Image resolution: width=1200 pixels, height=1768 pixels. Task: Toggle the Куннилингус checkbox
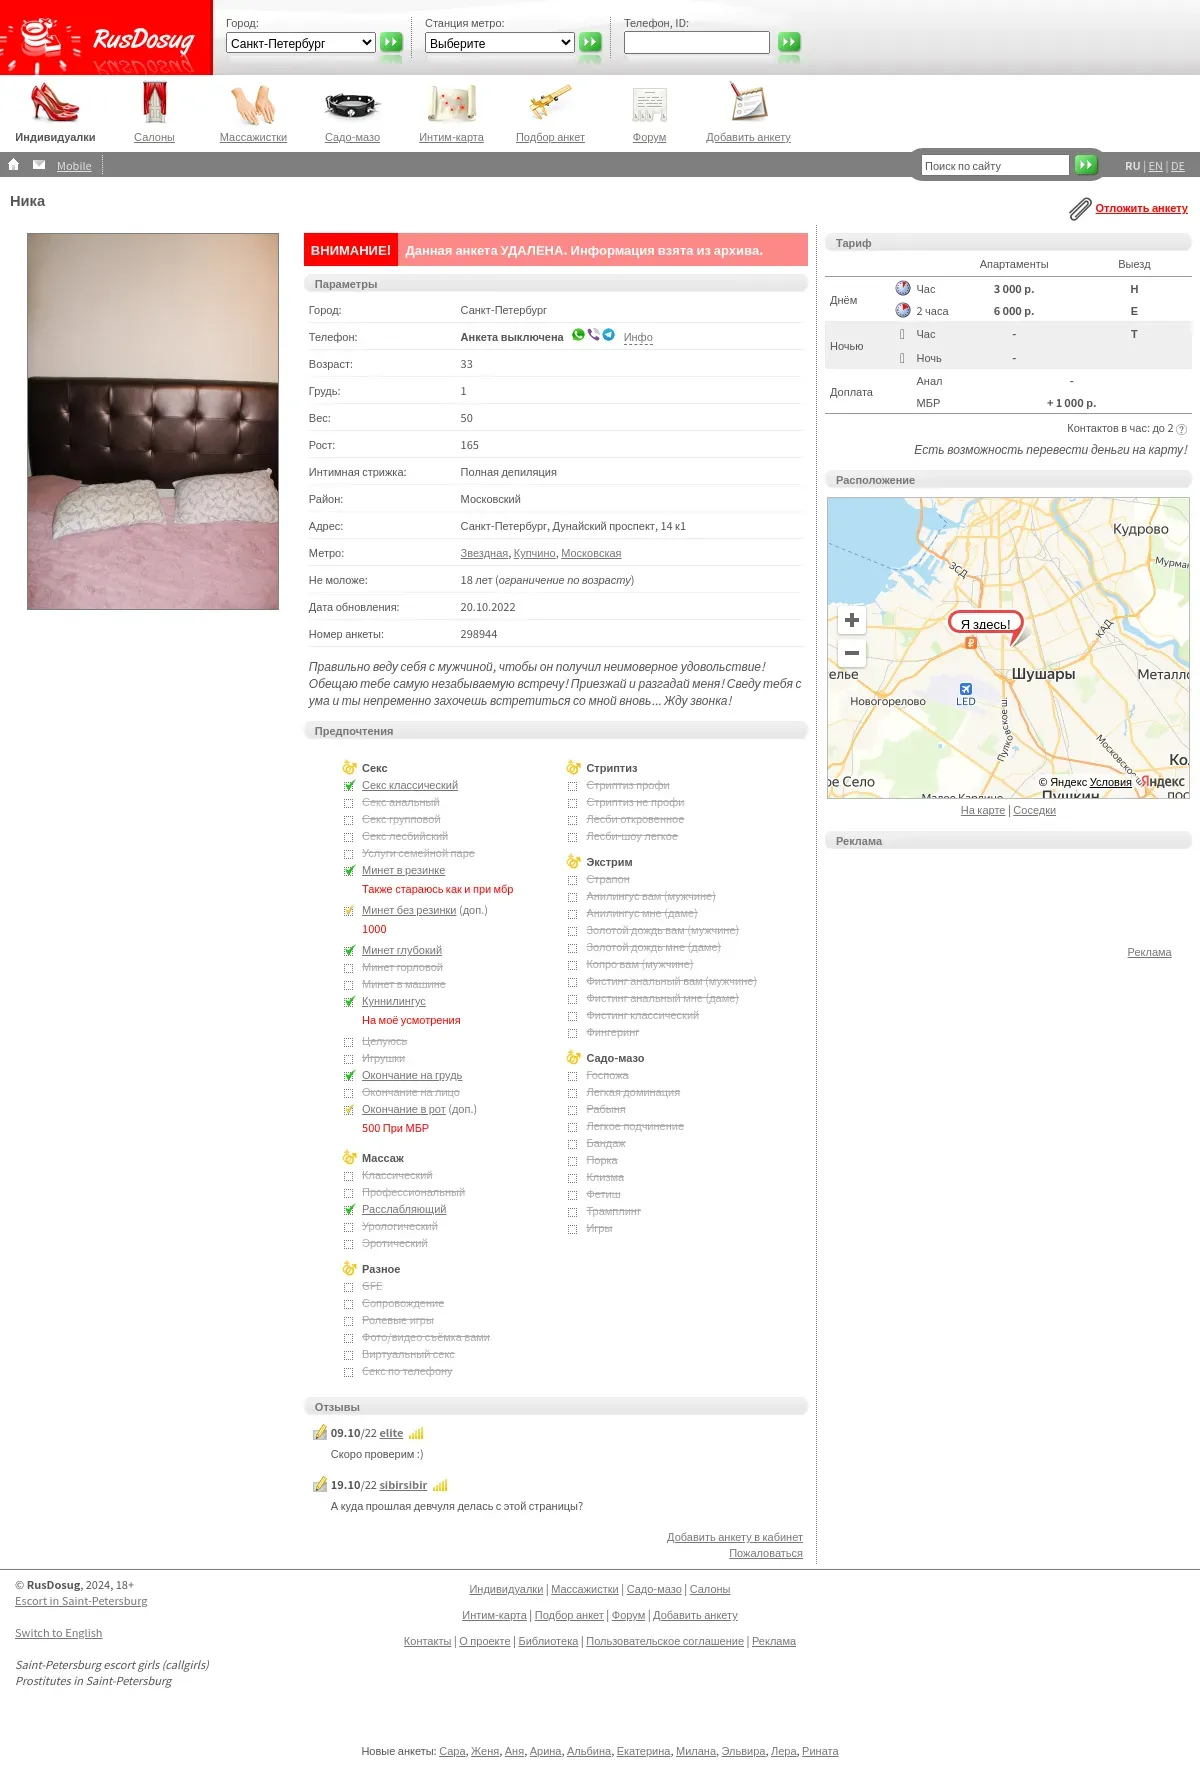[349, 1002]
